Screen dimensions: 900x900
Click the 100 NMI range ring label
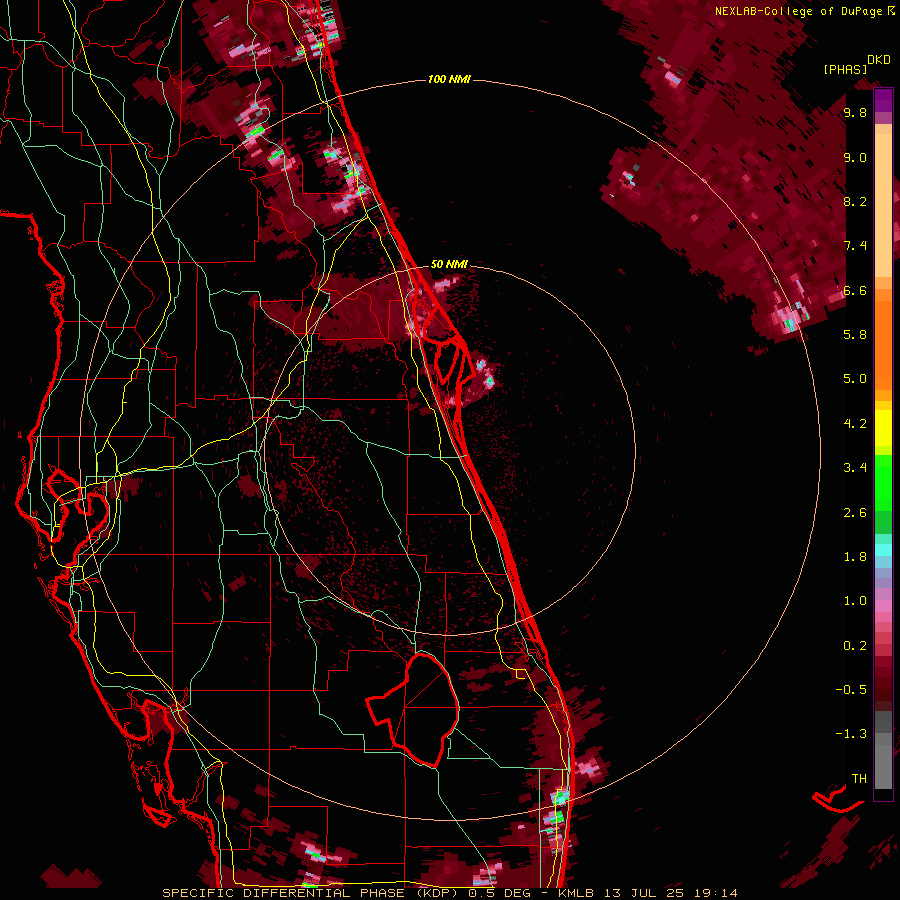click(x=449, y=79)
